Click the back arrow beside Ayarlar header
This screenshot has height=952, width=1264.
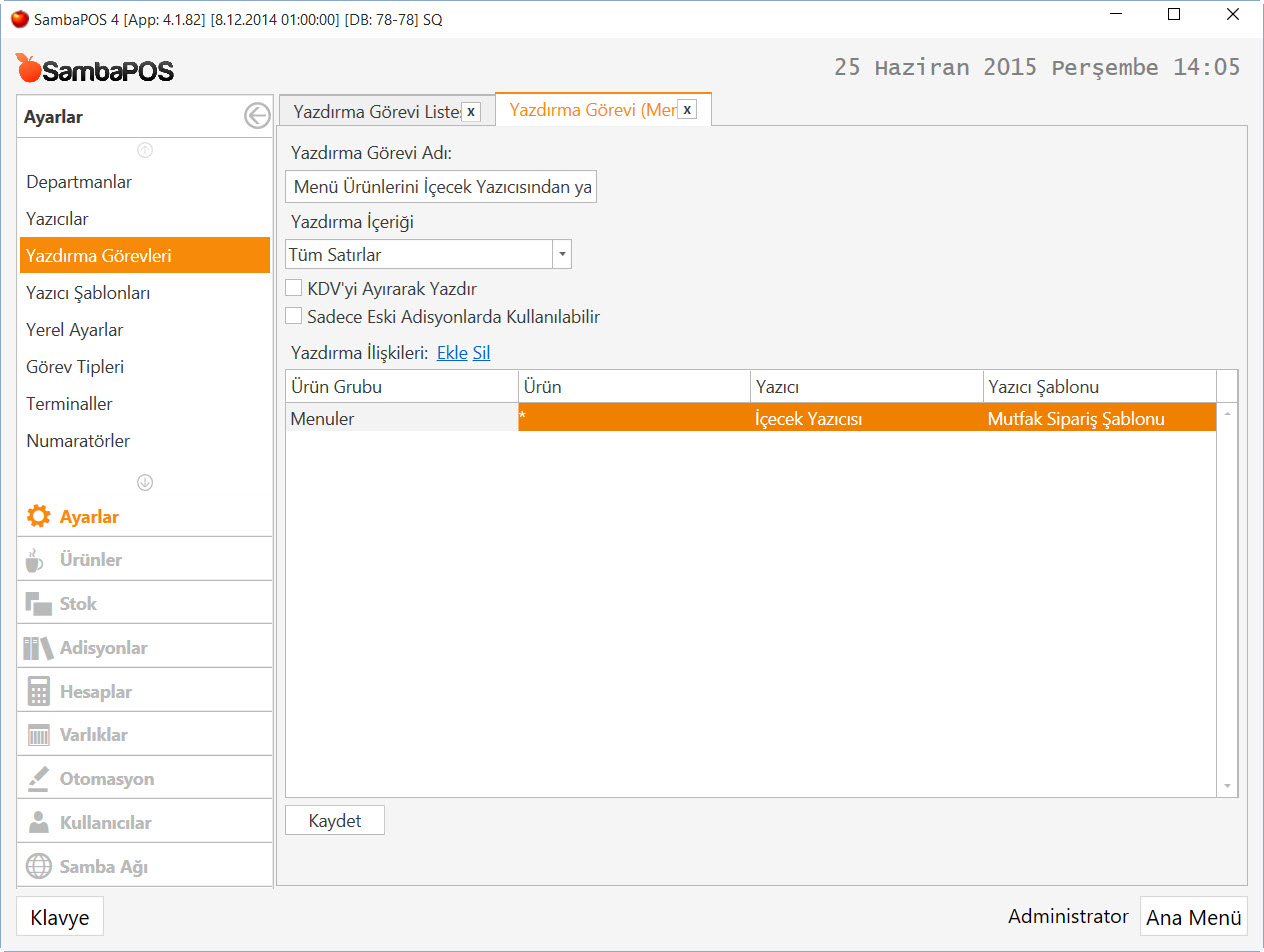pyautogui.click(x=257, y=117)
